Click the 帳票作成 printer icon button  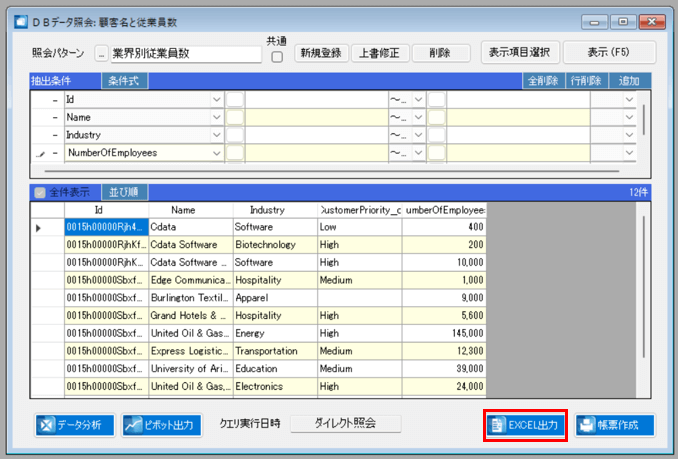point(615,425)
